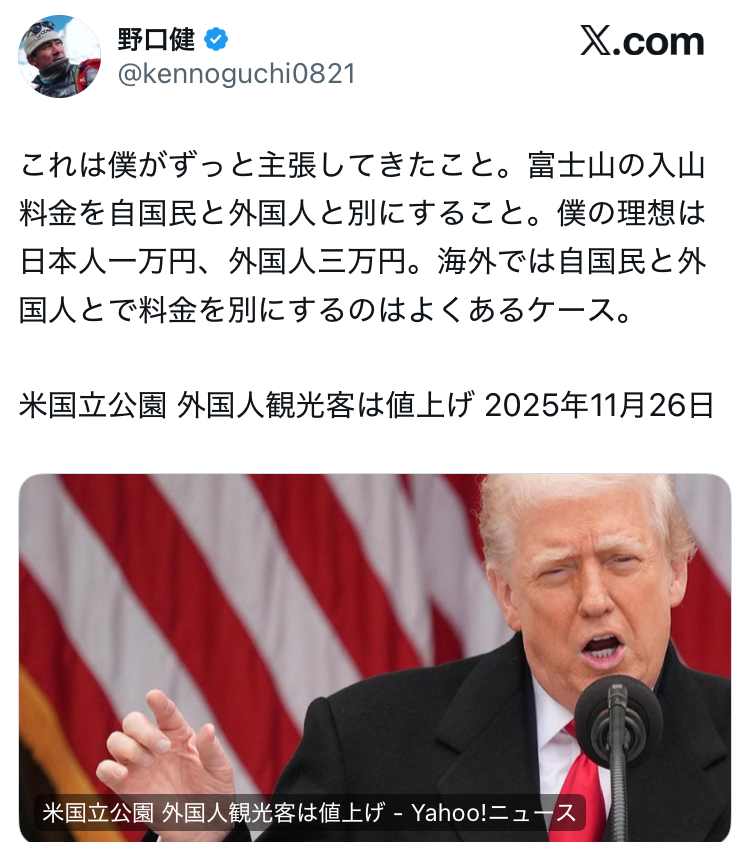Click the X logo glyph at top right
This screenshot has width=750, height=842.
point(595,41)
